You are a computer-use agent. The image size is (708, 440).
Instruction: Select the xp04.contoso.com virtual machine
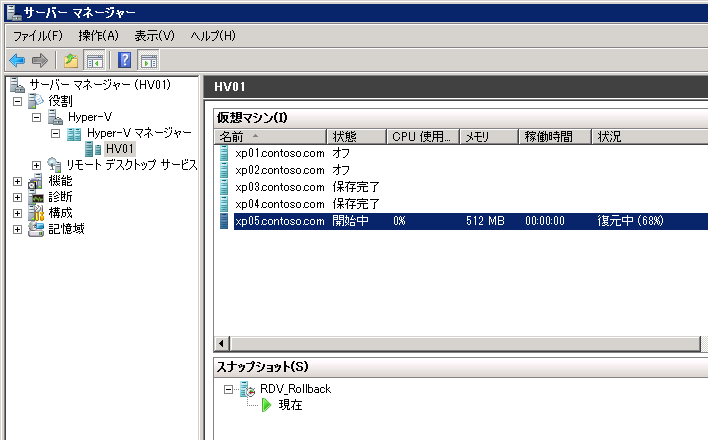(x=279, y=204)
